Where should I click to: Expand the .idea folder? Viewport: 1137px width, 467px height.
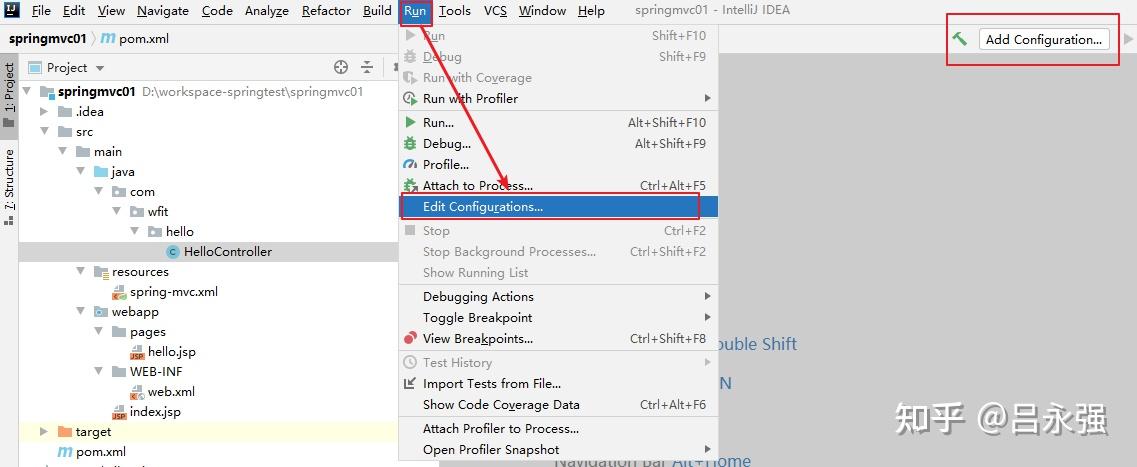[x=44, y=112]
